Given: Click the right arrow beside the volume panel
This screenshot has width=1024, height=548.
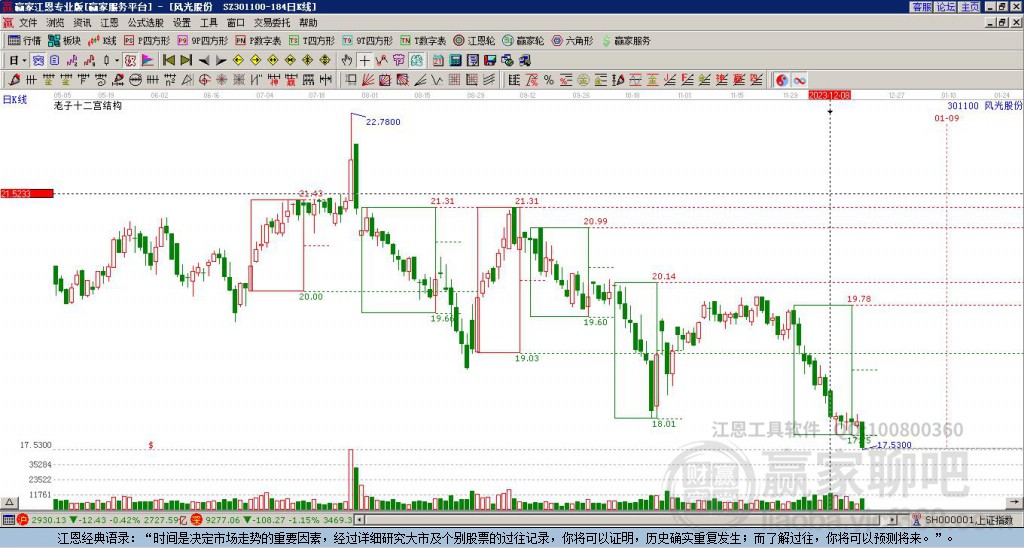Looking at the screenshot, I should (x=1016, y=502).
